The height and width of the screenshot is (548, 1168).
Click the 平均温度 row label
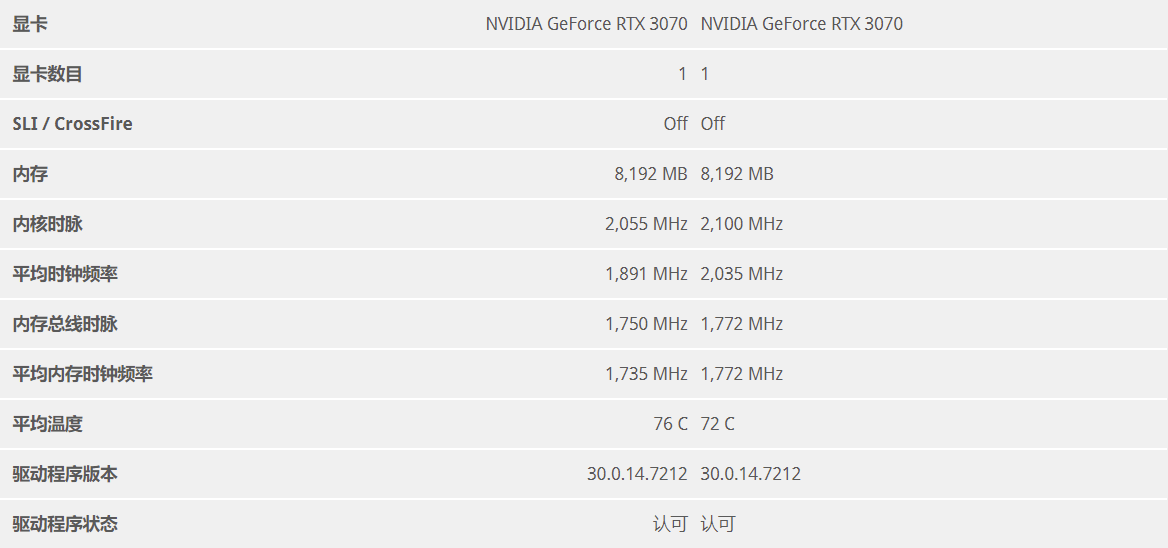click(47, 424)
